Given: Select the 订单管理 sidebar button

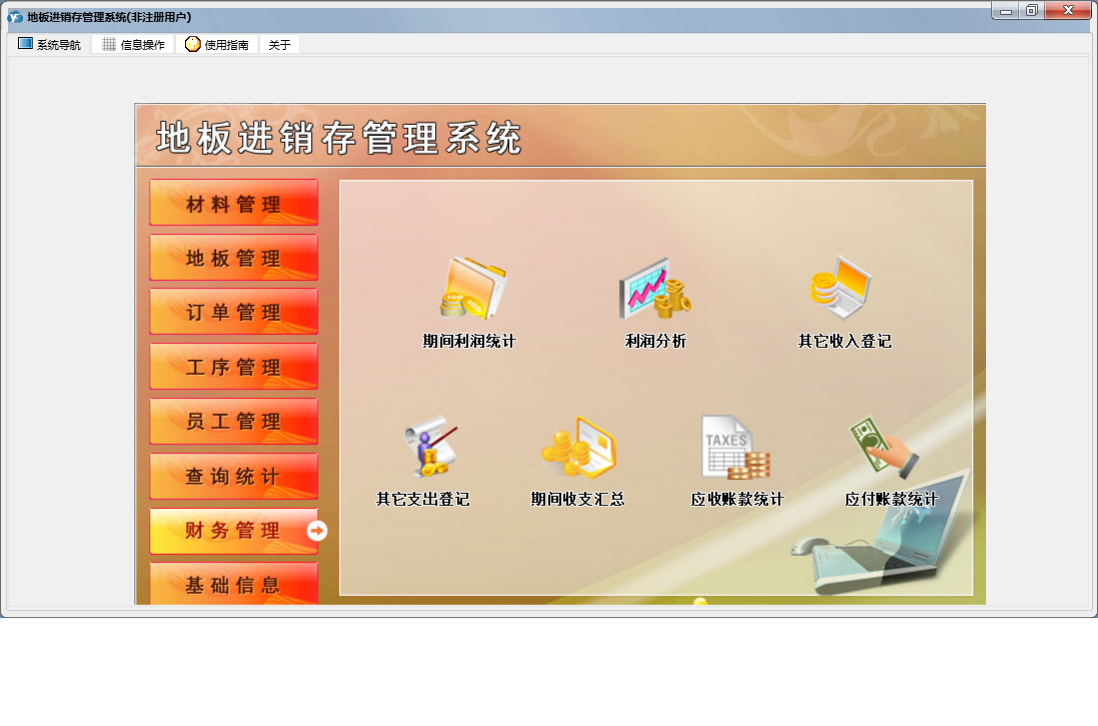Looking at the screenshot, I should (x=234, y=312).
